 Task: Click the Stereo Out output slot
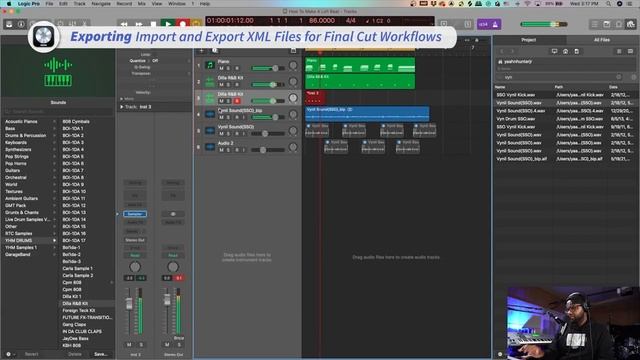tap(135, 240)
